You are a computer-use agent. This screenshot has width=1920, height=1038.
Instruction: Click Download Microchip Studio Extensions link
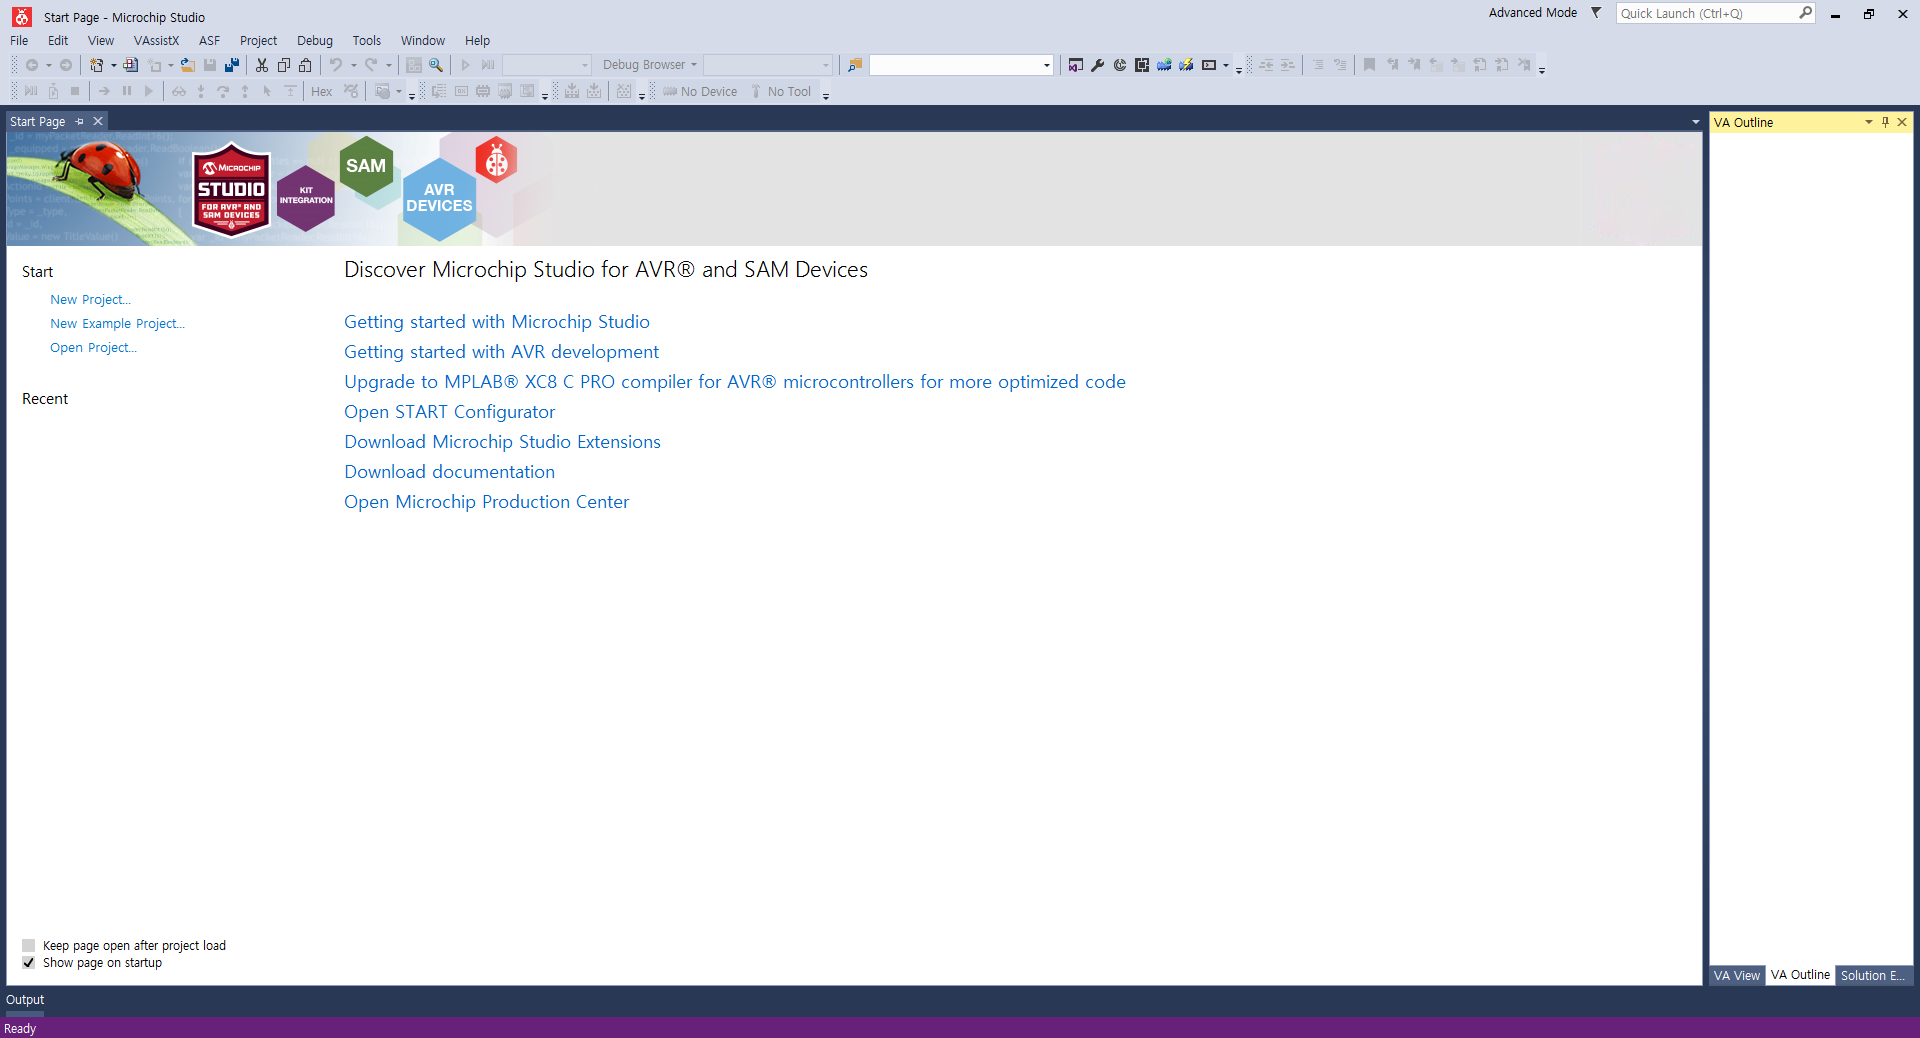502,442
